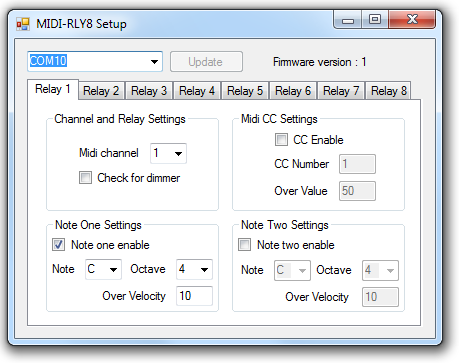This screenshot has width=459, height=363.
Task: Click the CC Number field
Action: (357, 164)
